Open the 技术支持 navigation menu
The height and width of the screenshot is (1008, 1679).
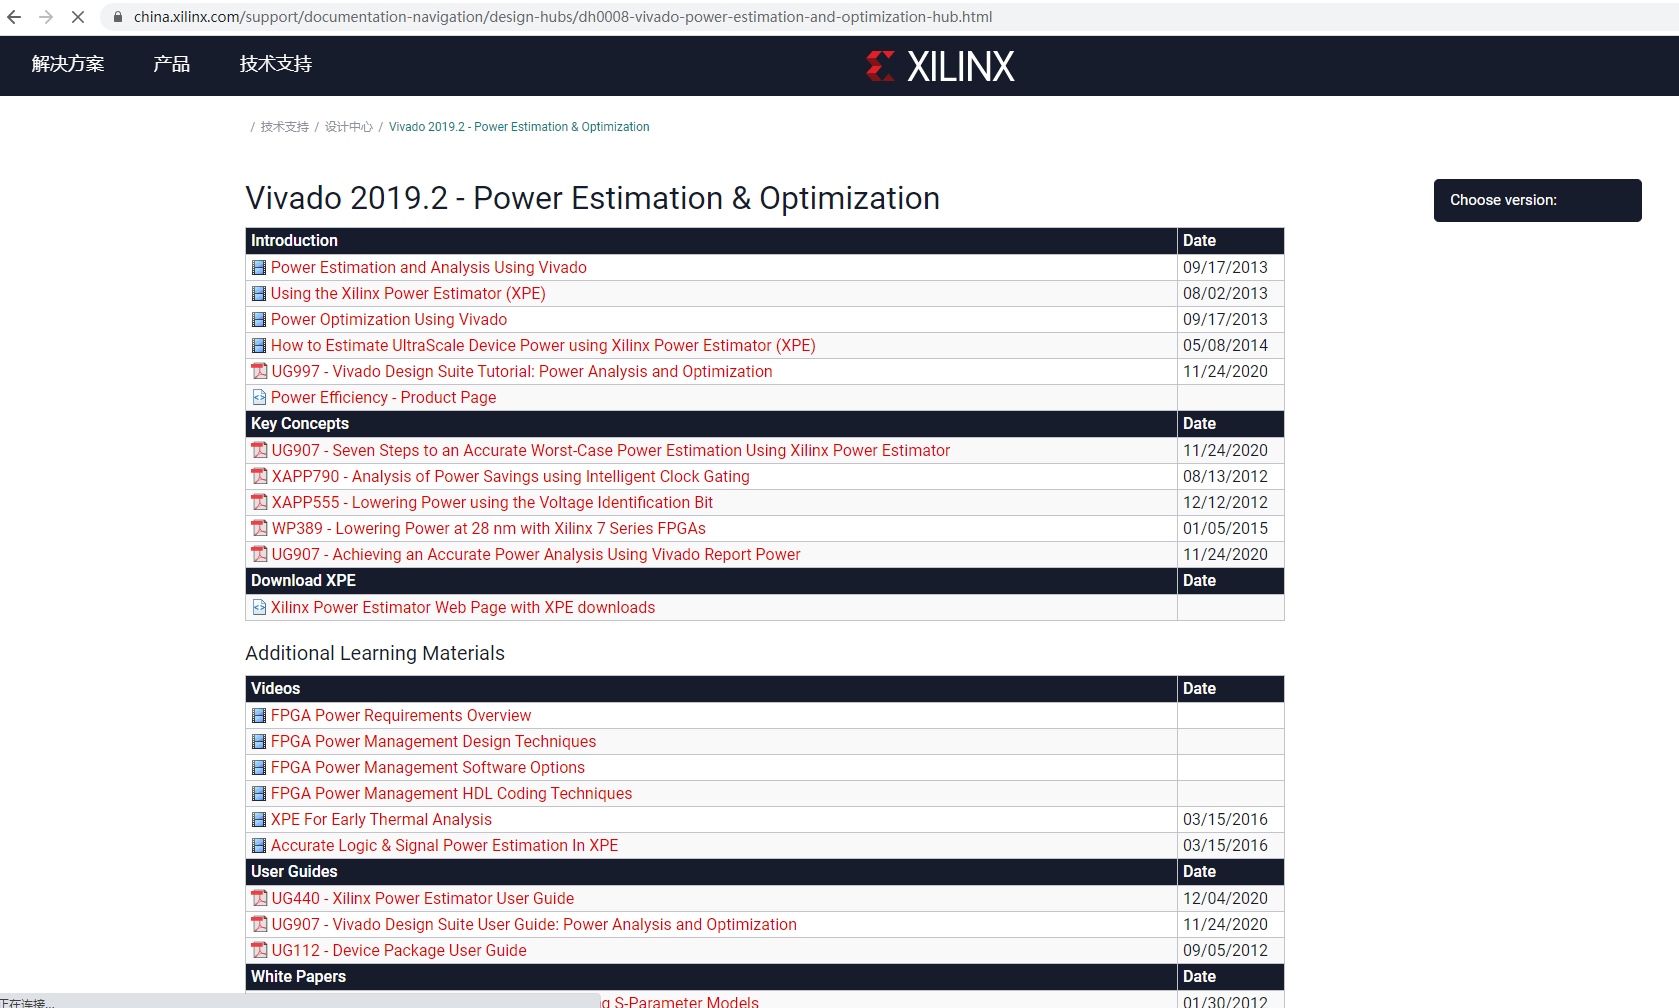pos(275,63)
